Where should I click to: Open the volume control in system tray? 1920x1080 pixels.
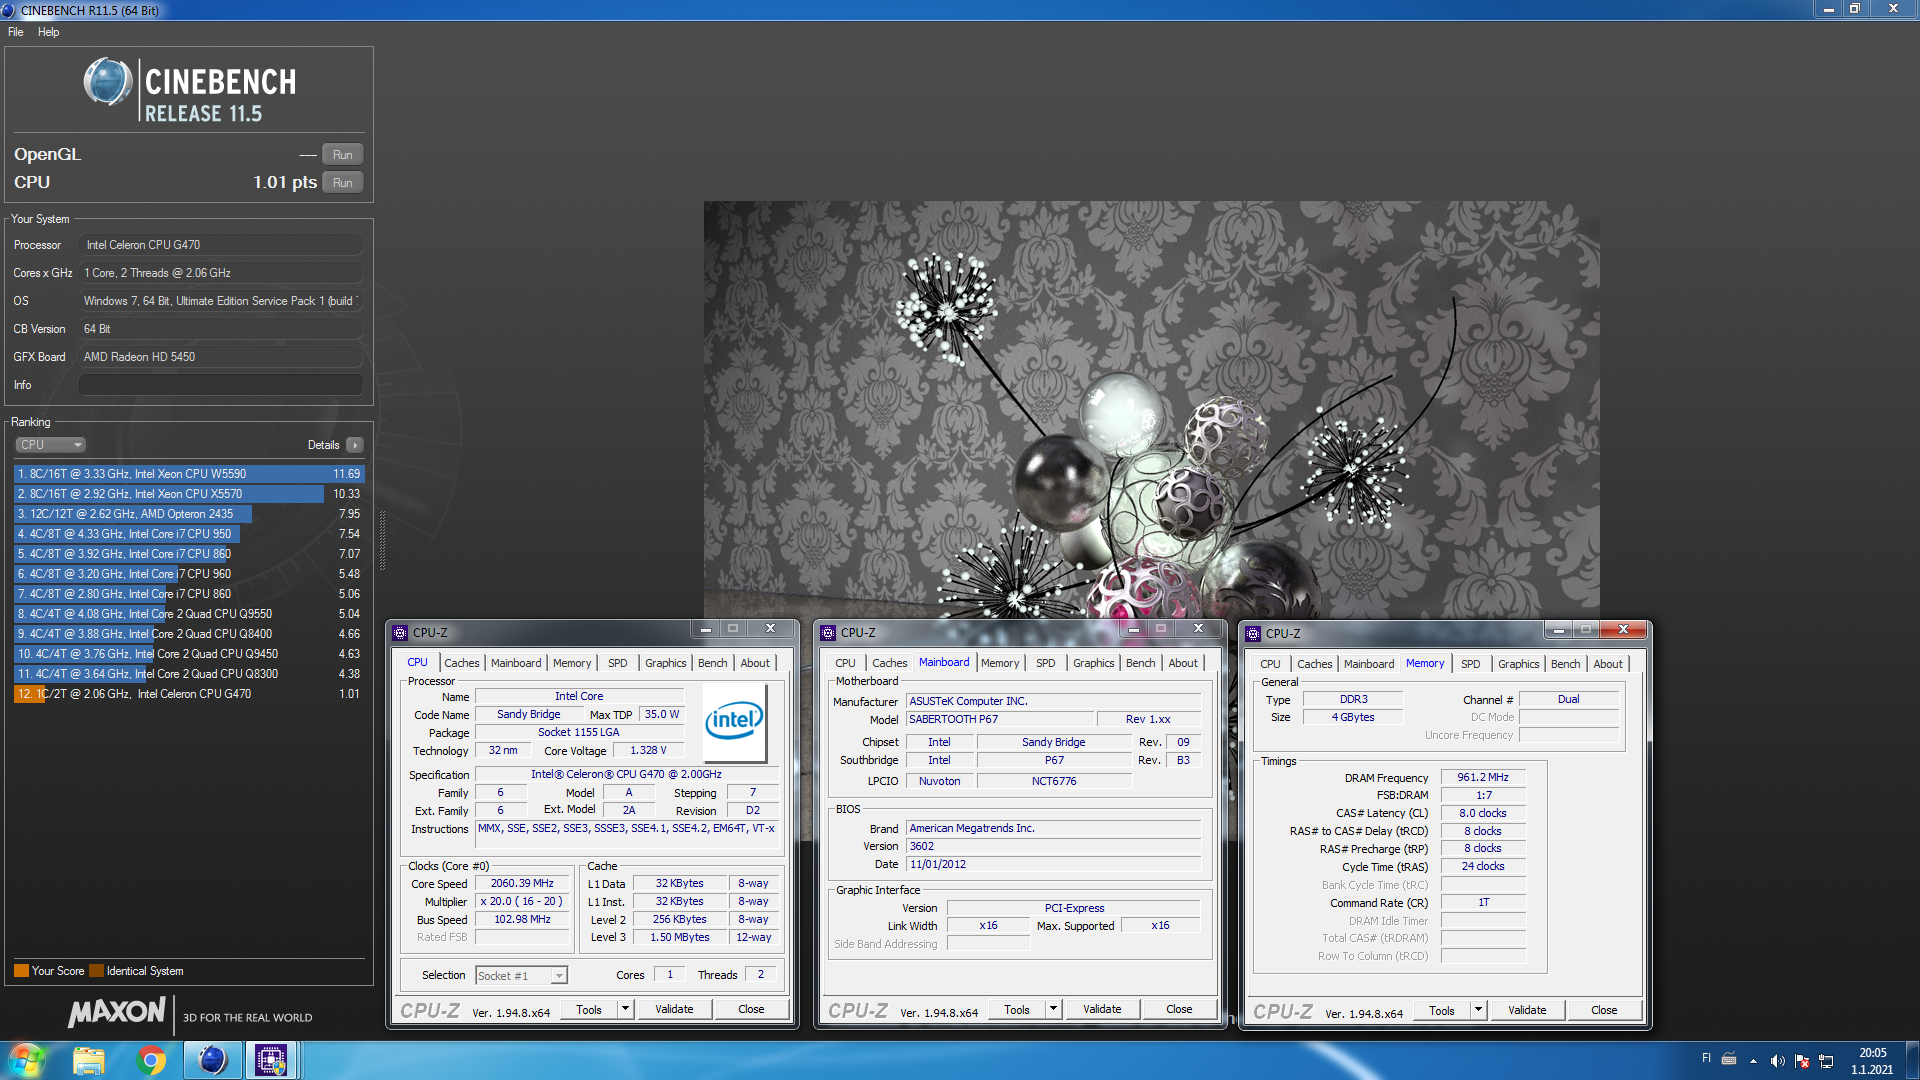[x=1777, y=1061]
